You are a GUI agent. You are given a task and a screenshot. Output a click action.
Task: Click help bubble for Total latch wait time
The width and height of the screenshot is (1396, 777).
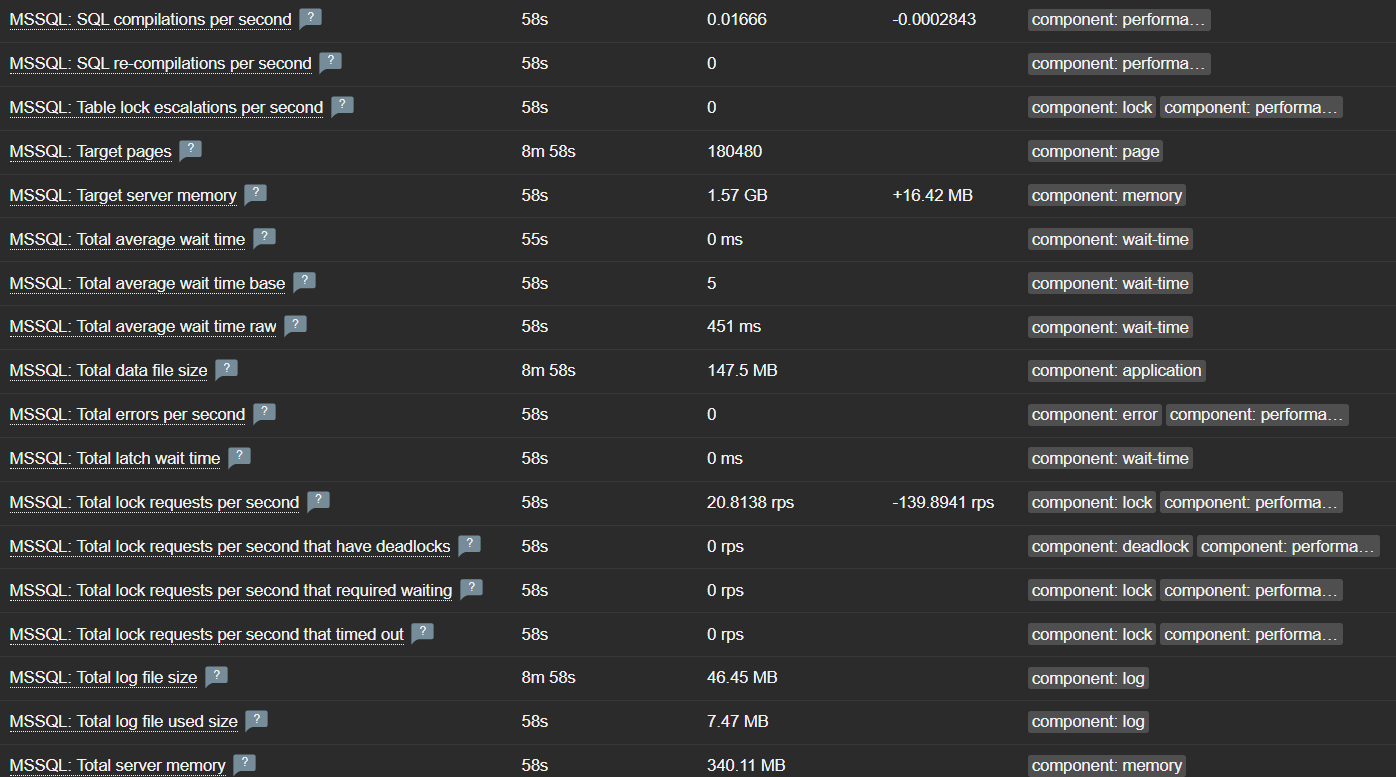pyautogui.click(x=240, y=457)
